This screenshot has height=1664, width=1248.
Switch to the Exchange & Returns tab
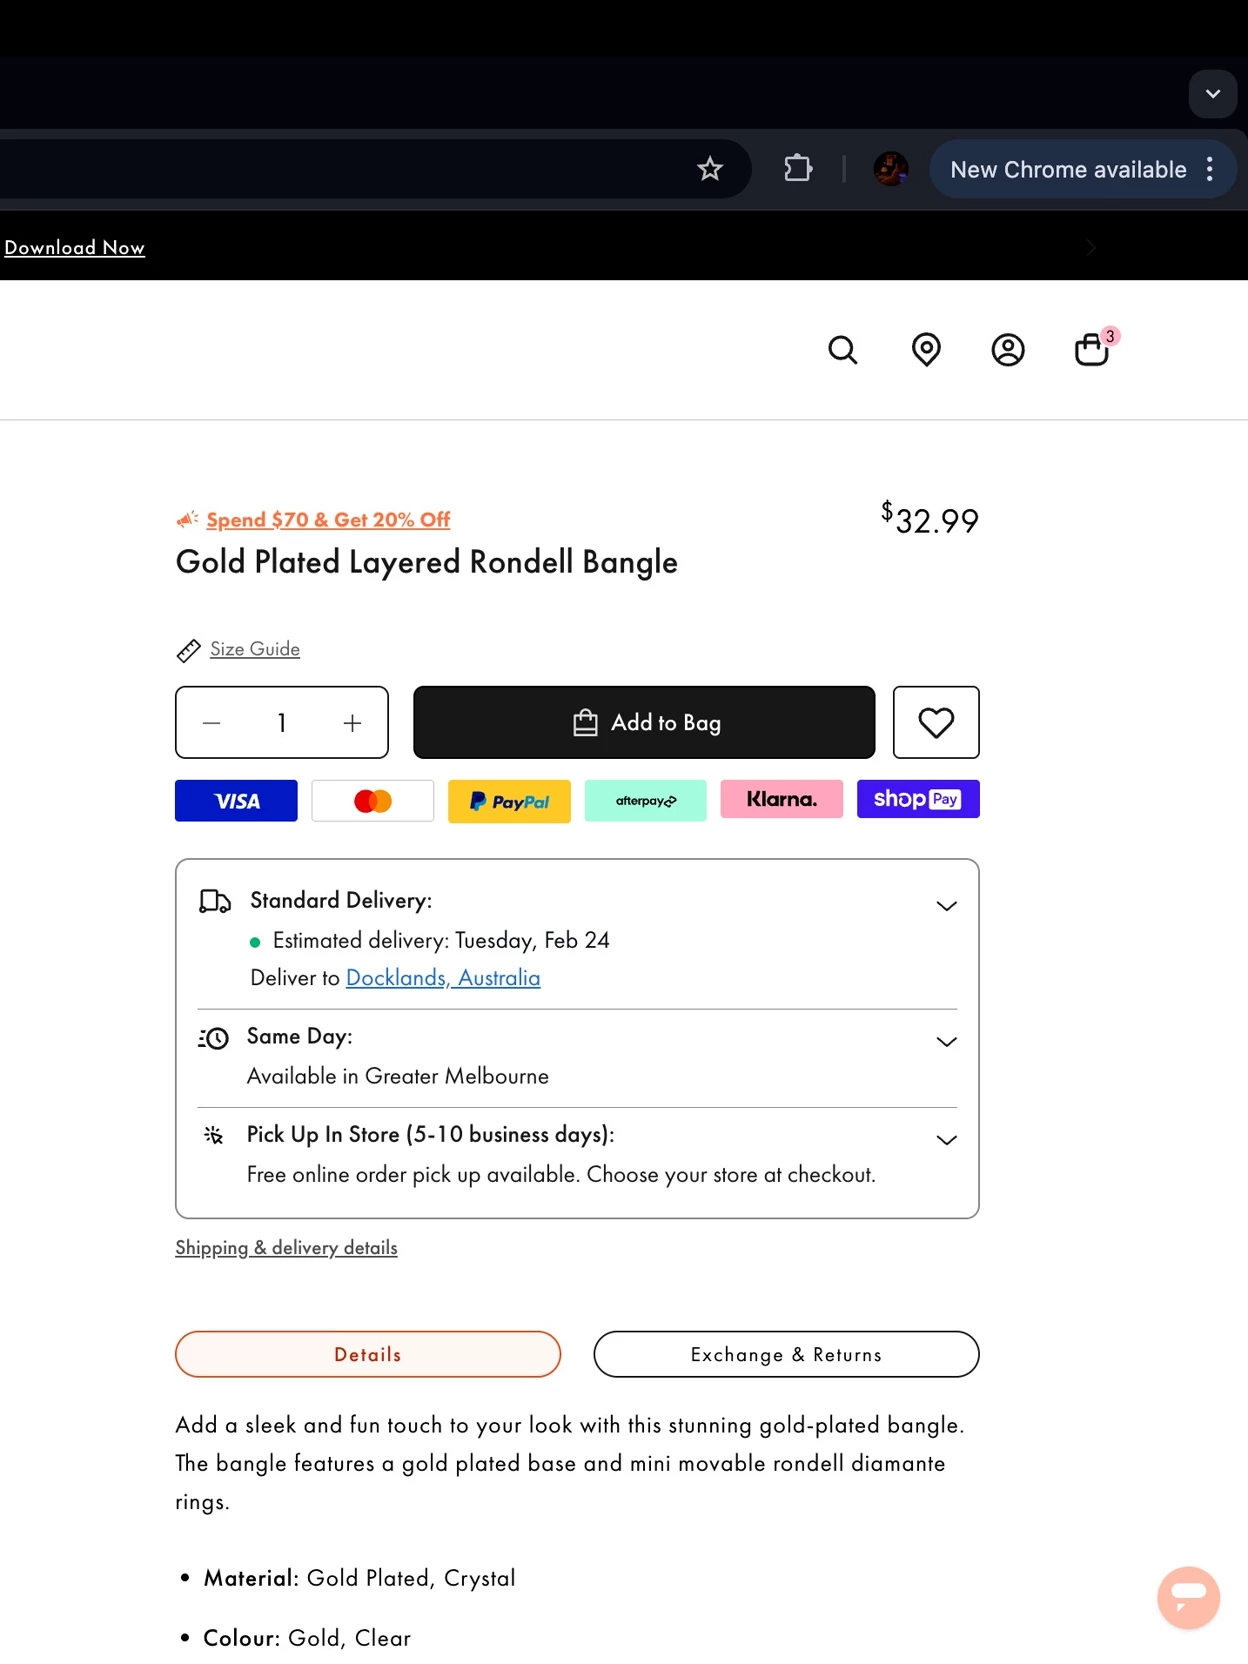point(786,1354)
